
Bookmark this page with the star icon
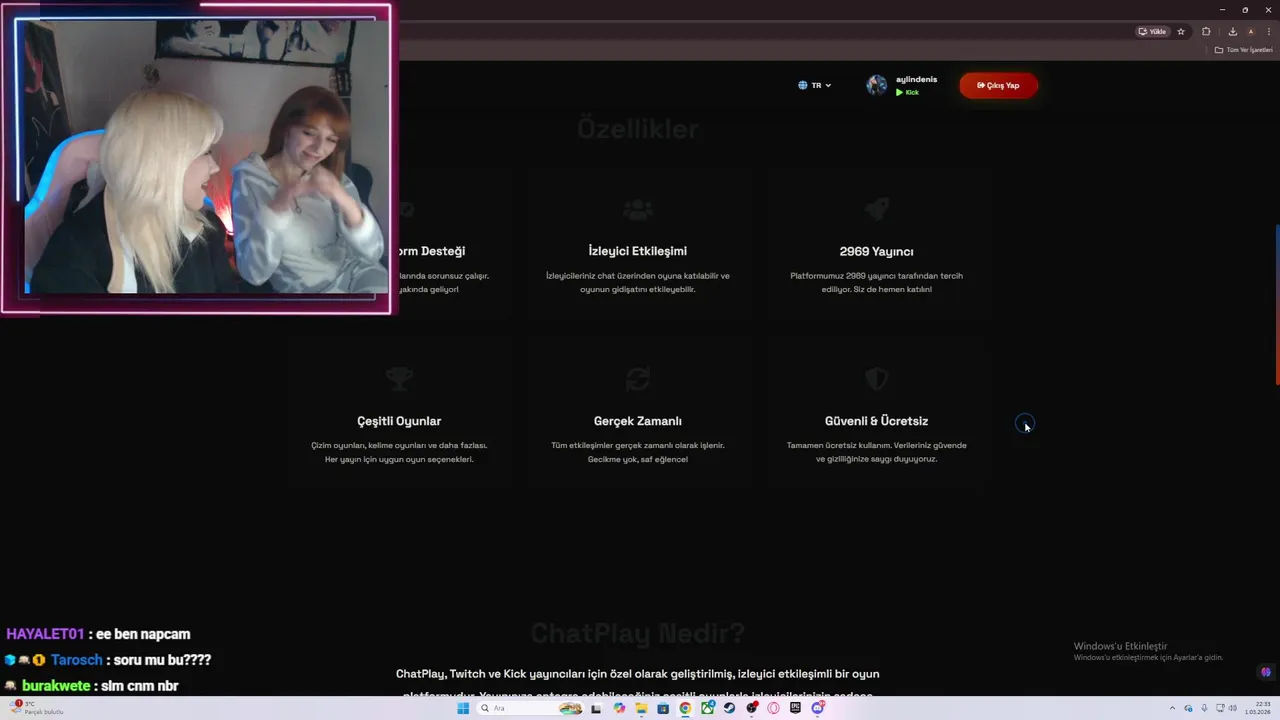[x=1181, y=32]
